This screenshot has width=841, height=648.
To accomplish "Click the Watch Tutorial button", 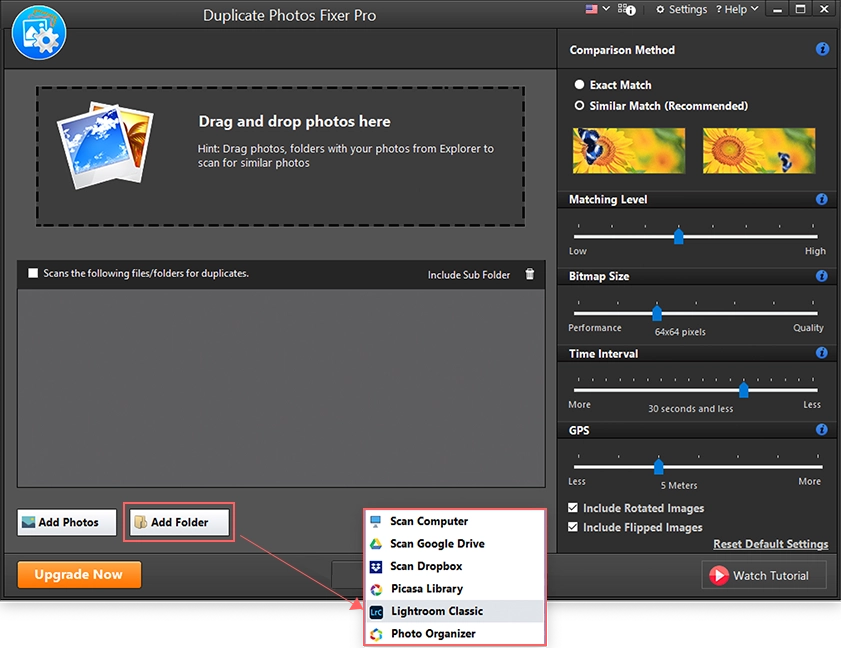I will tap(764, 575).
